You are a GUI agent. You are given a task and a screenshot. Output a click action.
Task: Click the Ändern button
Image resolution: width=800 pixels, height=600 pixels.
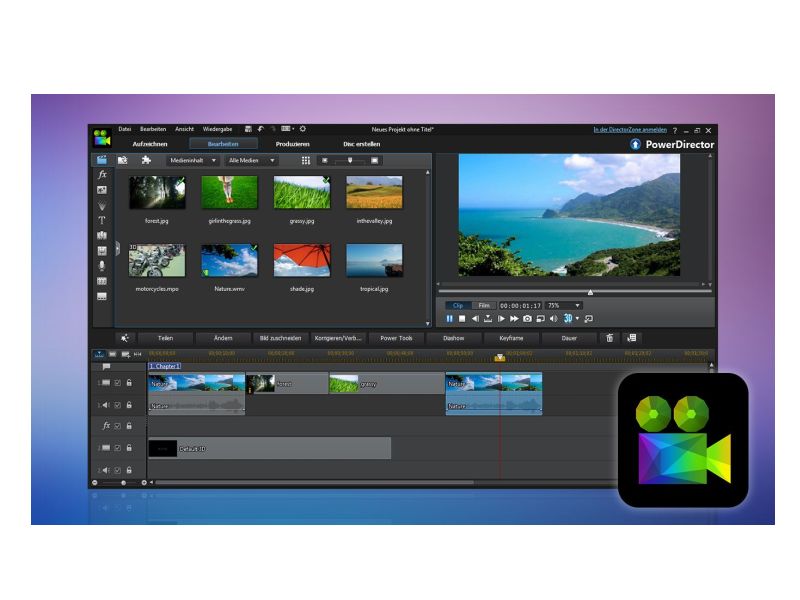pos(223,338)
